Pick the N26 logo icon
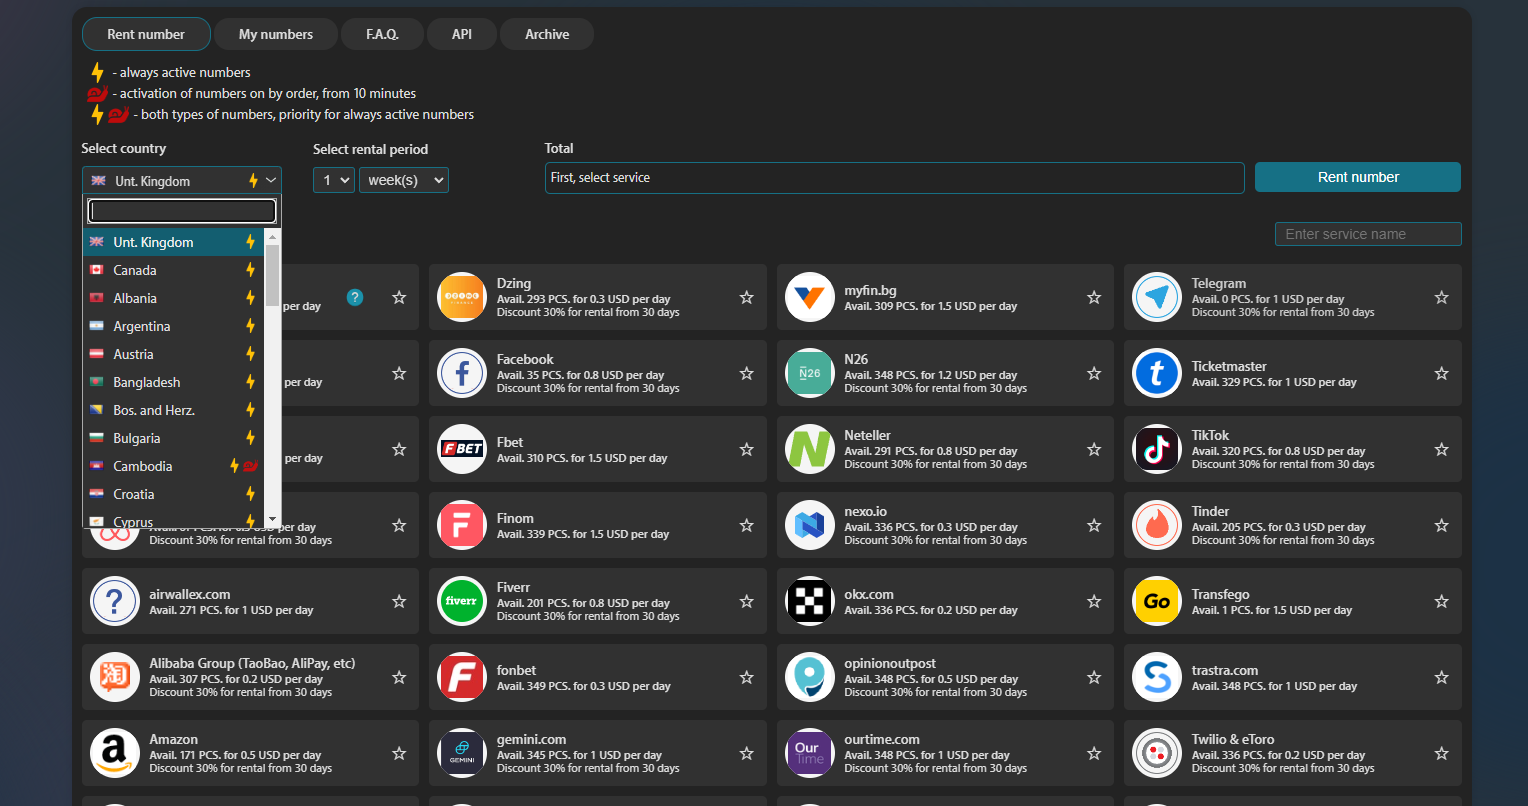 [x=810, y=373]
